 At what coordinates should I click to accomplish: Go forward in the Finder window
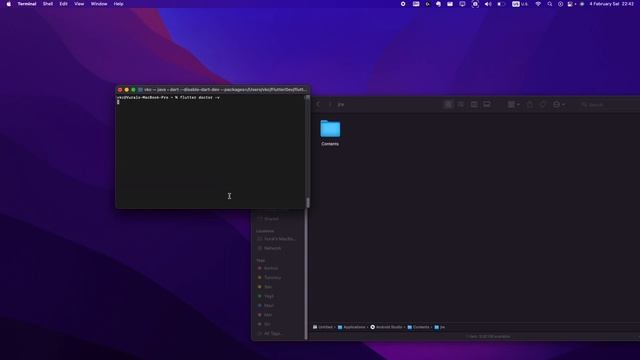[x=330, y=104]
